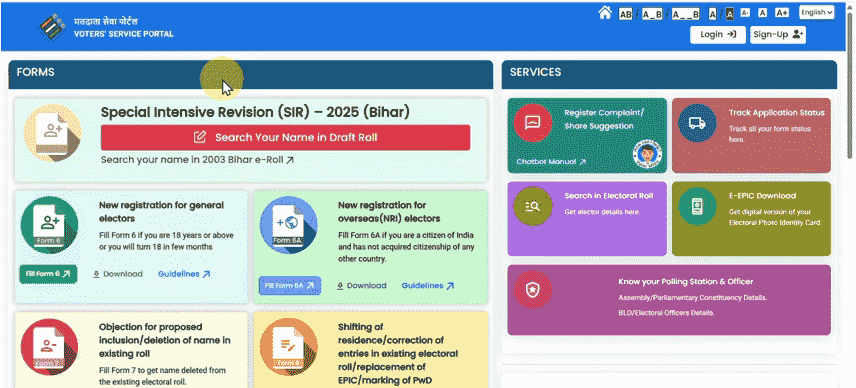Click the Fill Form 6A button
Viewport: 856px width, 388px height.
[x=290, y=285]
